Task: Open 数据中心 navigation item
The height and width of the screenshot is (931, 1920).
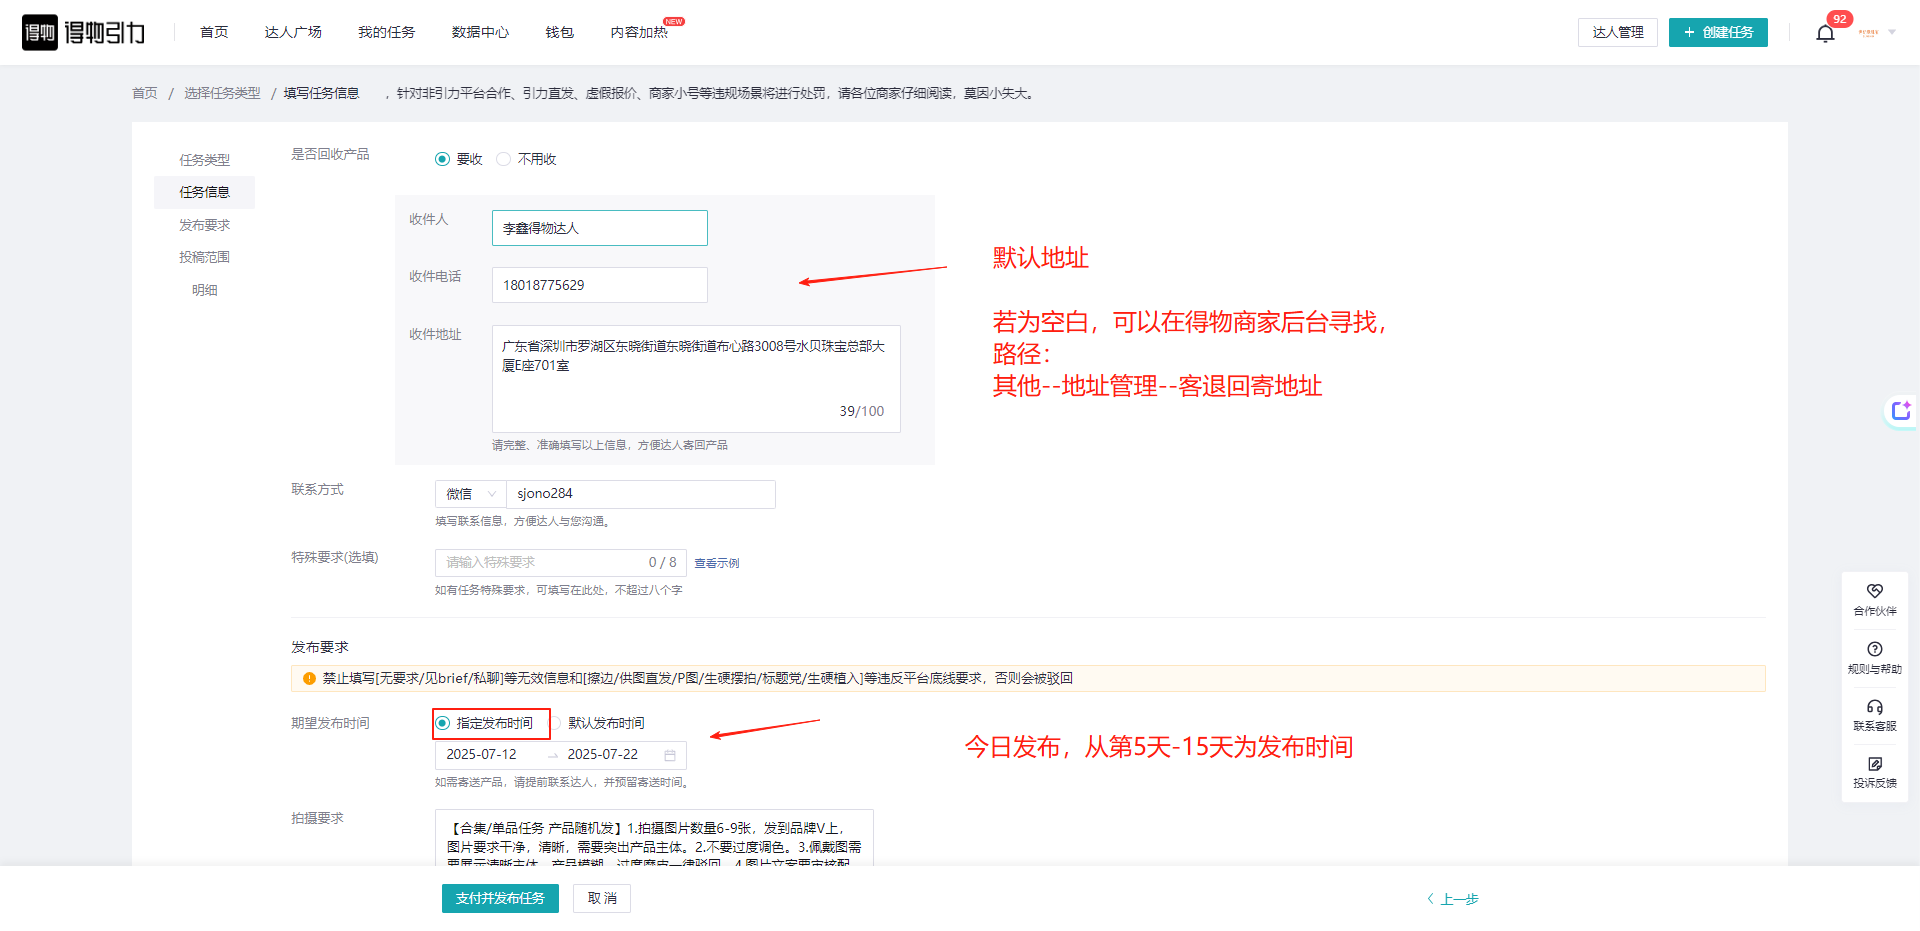Action: tap(480, 33)
